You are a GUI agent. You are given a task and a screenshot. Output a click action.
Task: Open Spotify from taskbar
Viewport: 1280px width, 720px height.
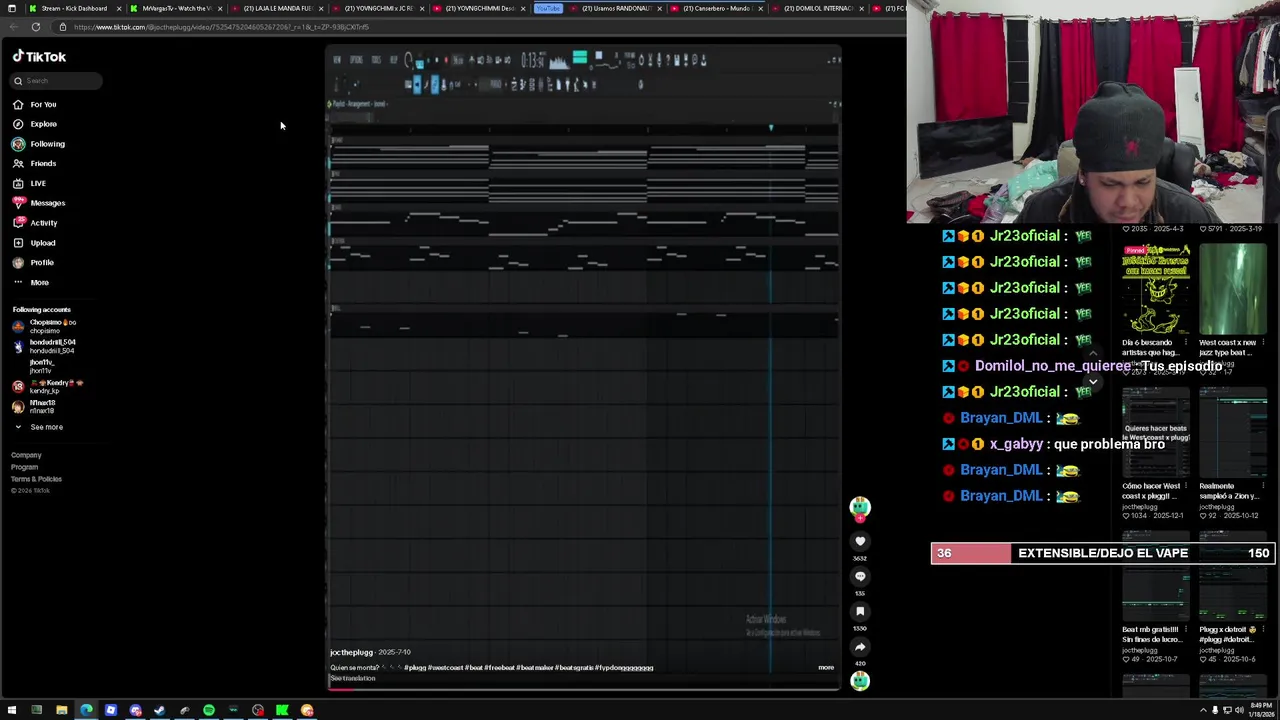[x=209, y=710]
